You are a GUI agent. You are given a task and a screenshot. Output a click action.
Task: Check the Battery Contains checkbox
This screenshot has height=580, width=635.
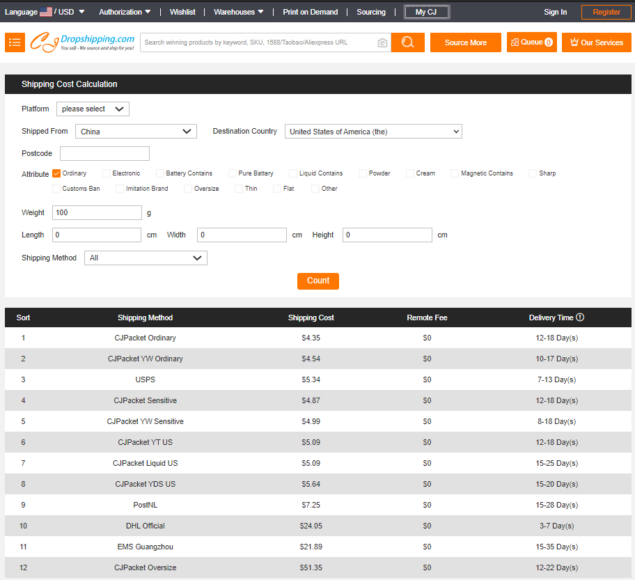coord(160,173)
